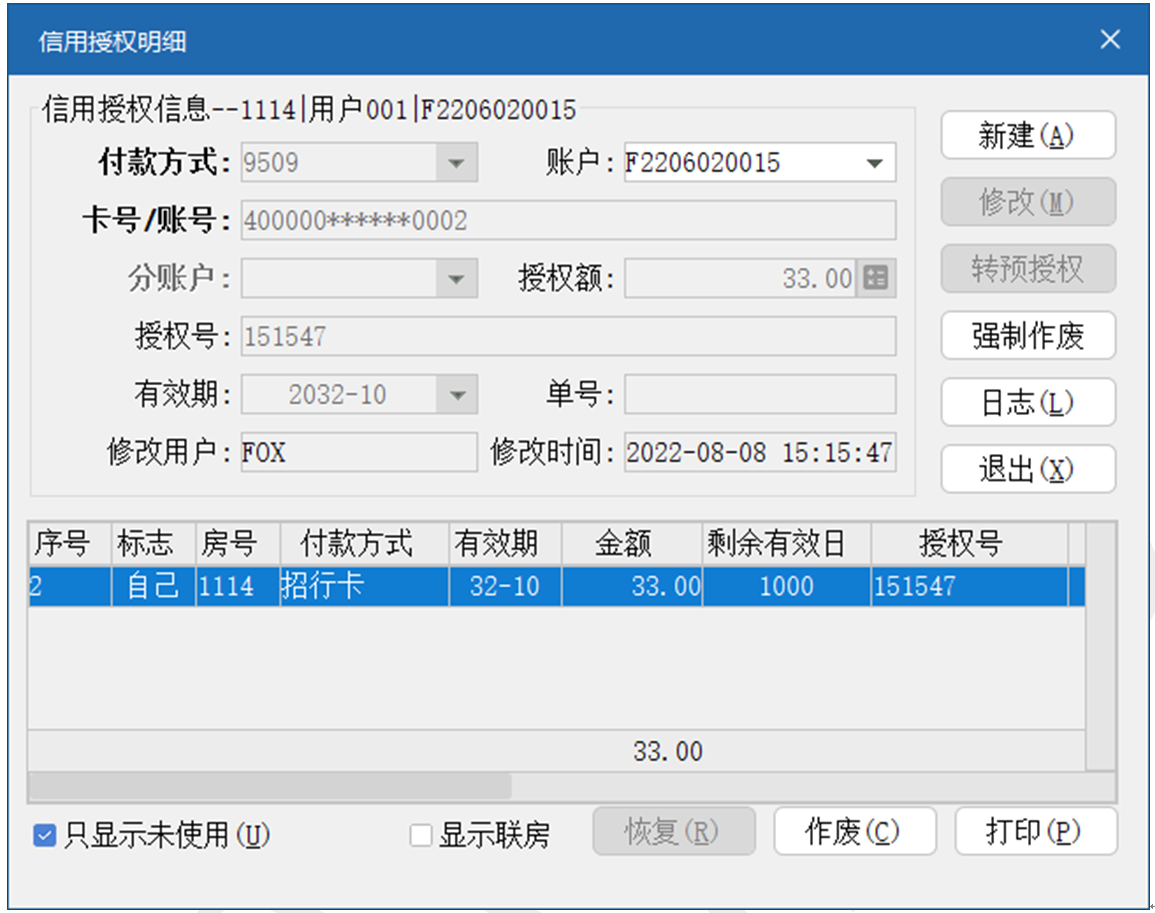Viewport: 1155px width, 913px height.
Task: Sort by the 剩余有效日 column header
Action: [x=786, y=544]
